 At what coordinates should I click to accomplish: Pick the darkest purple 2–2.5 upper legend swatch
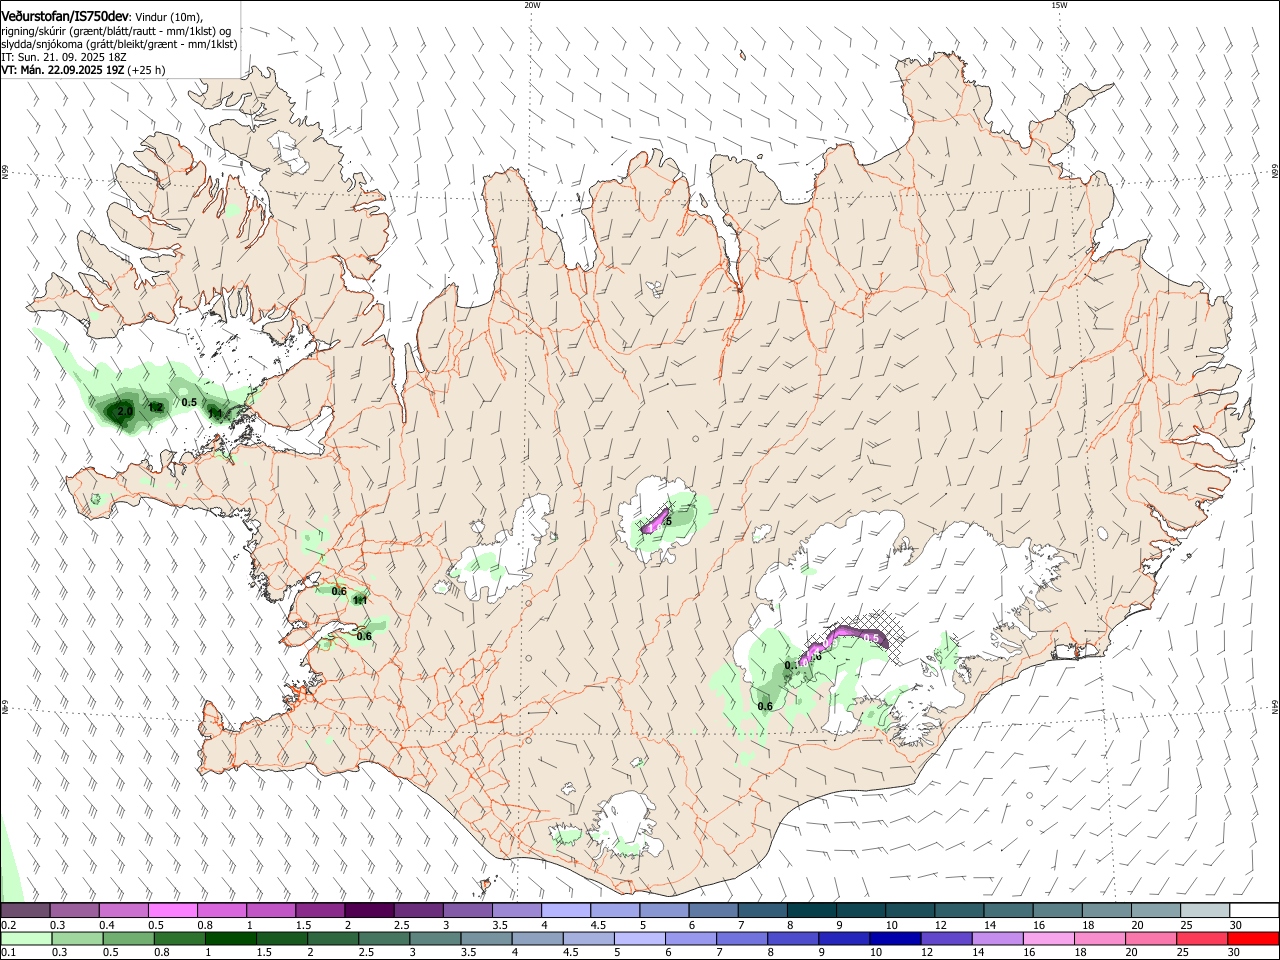coord(369,911)
